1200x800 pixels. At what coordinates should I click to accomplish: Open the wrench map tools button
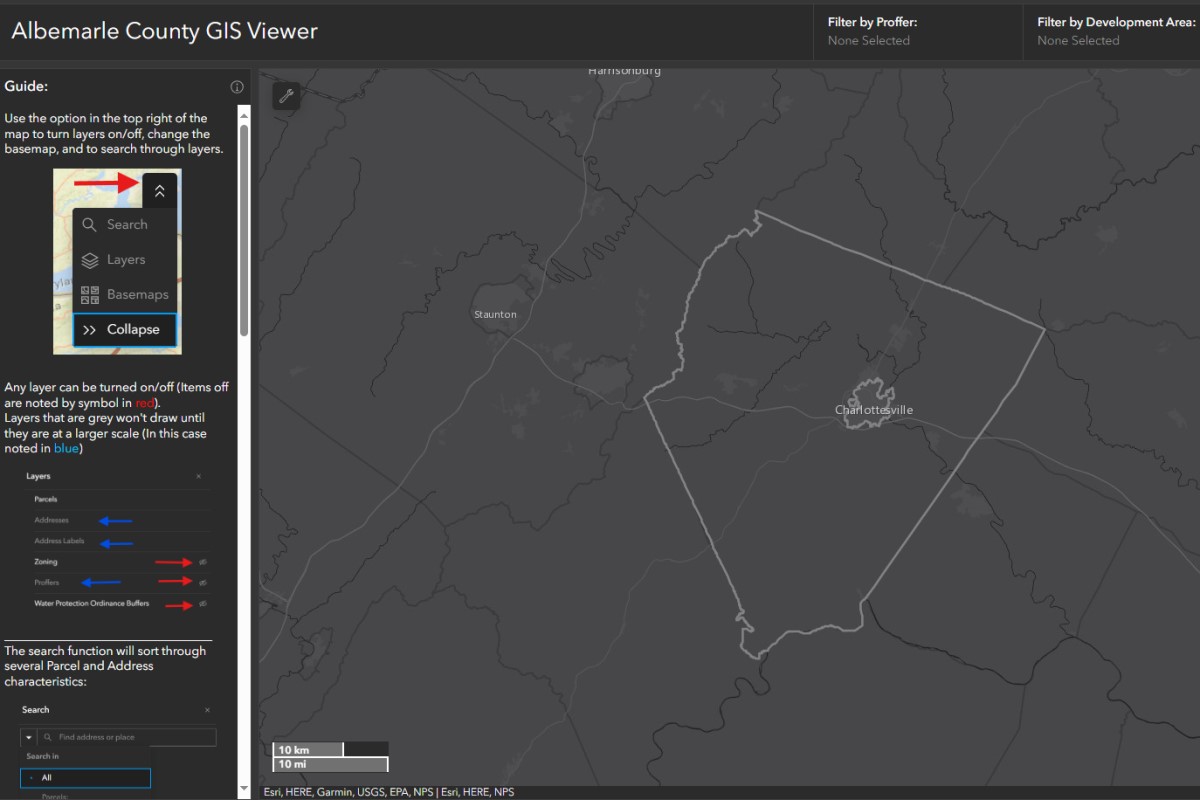(x=286, y=96)
